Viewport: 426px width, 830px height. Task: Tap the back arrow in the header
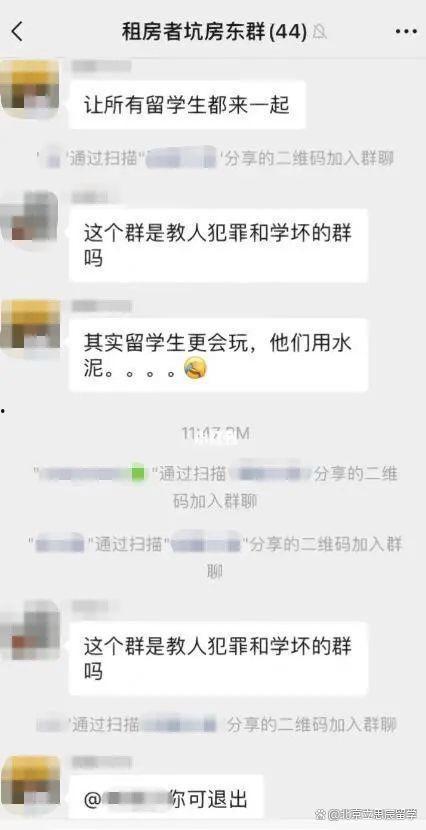(17, 32)
